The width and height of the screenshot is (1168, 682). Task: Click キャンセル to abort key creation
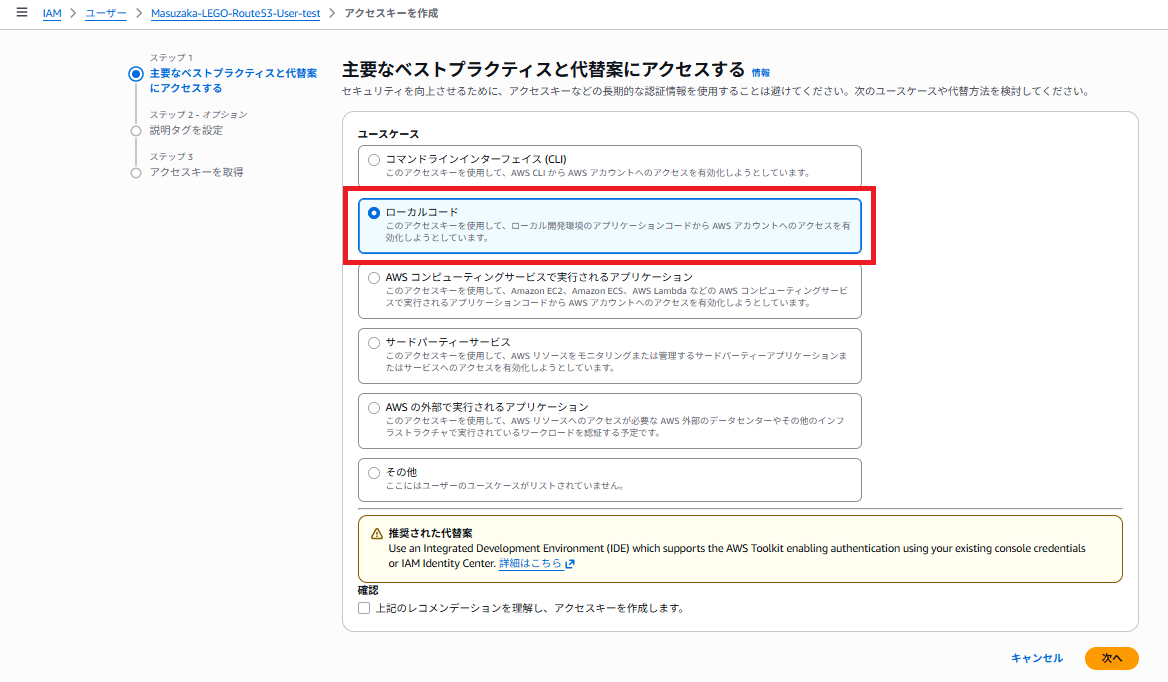tap(1036, 658)
